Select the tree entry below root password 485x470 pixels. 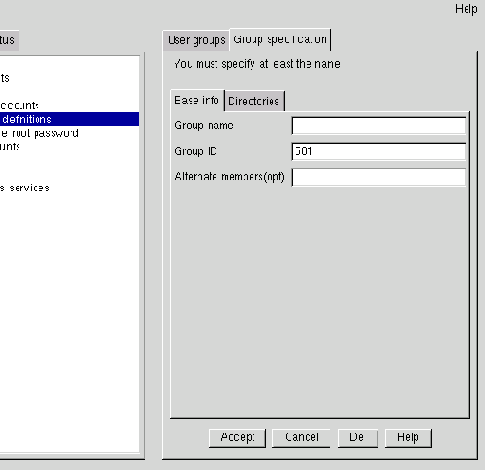10,147
